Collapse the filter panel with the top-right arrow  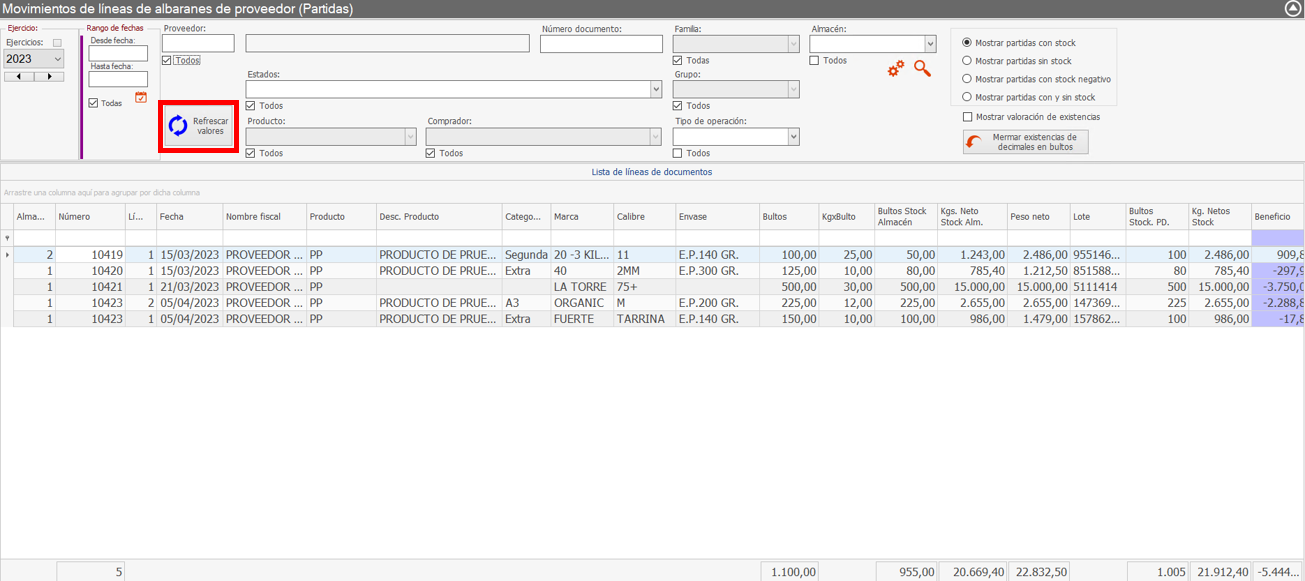point(1292,8)
